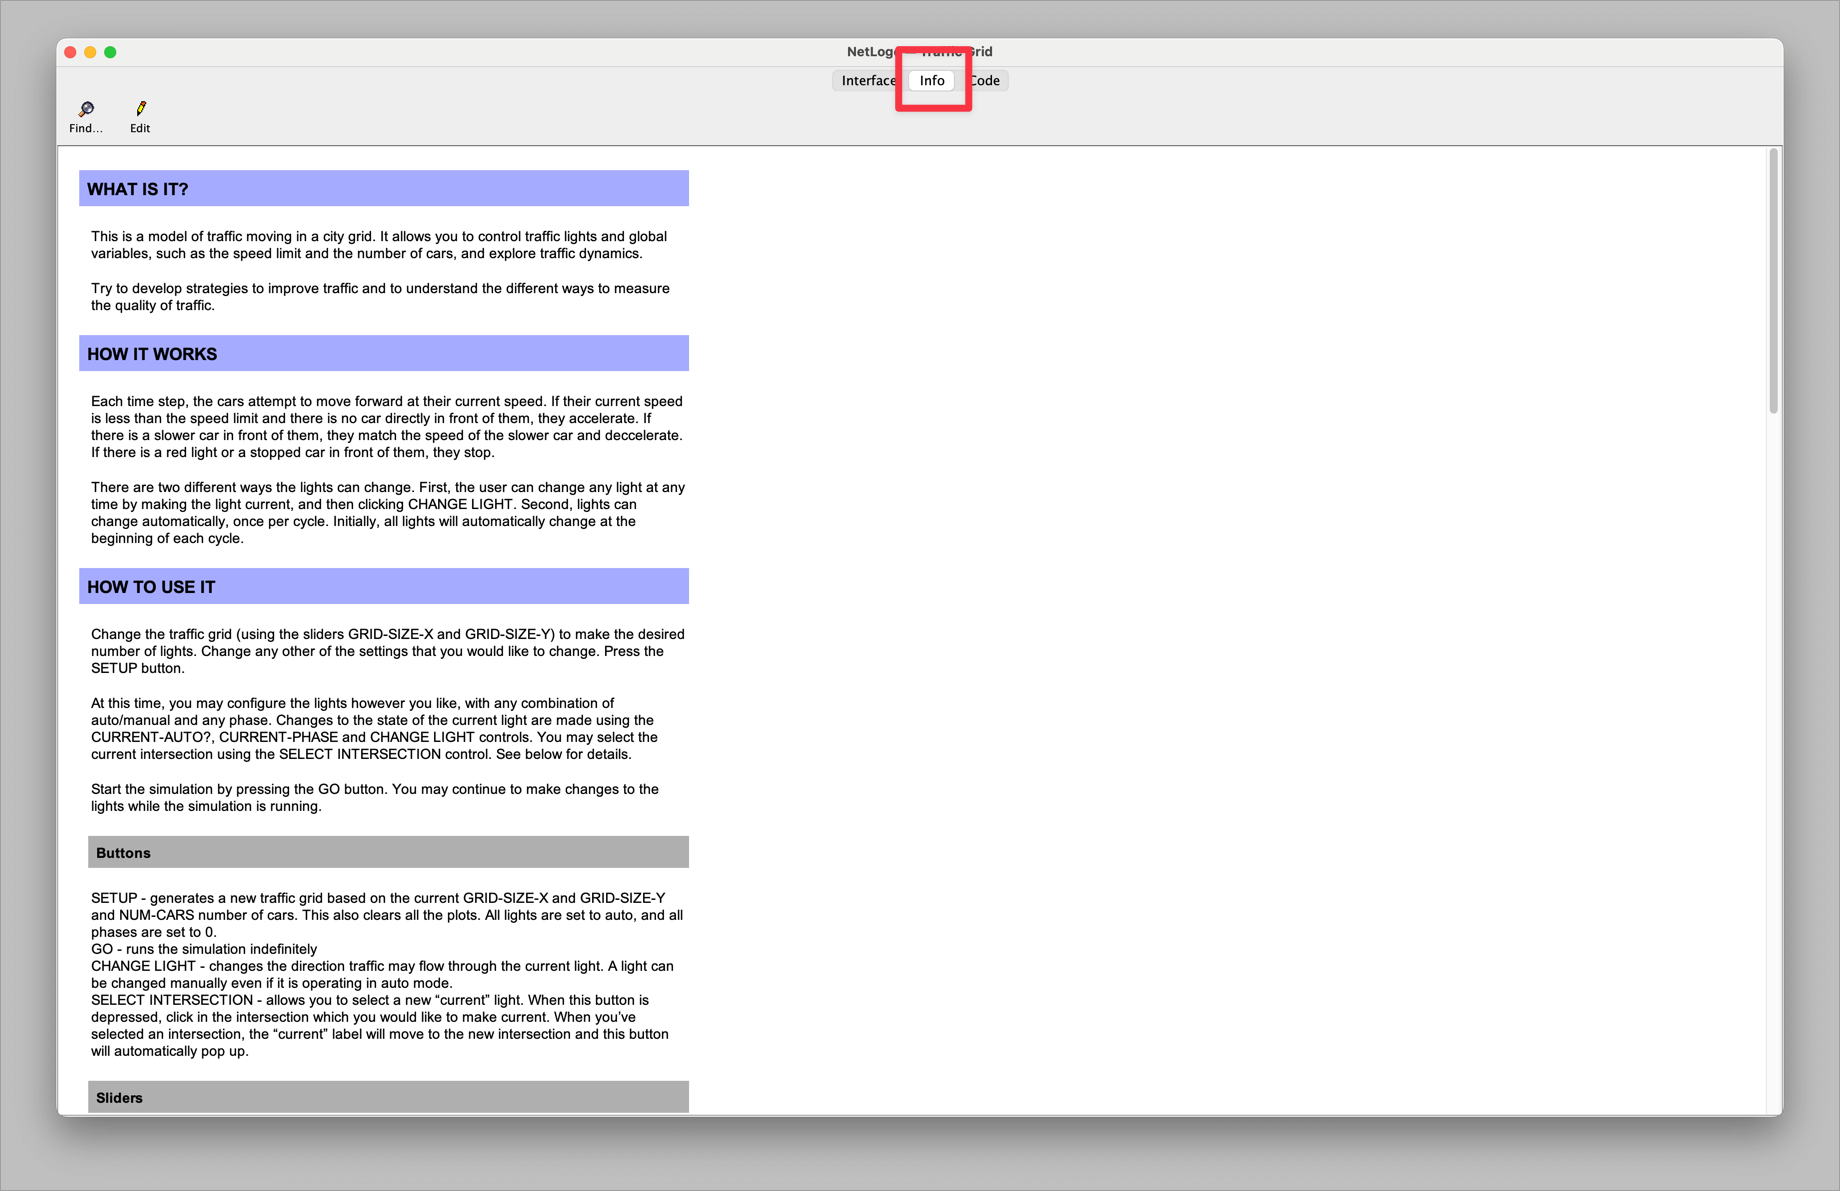The image size is (1840, 1191).
Task: Switch to the Code tab
Action: click(984, 80)
